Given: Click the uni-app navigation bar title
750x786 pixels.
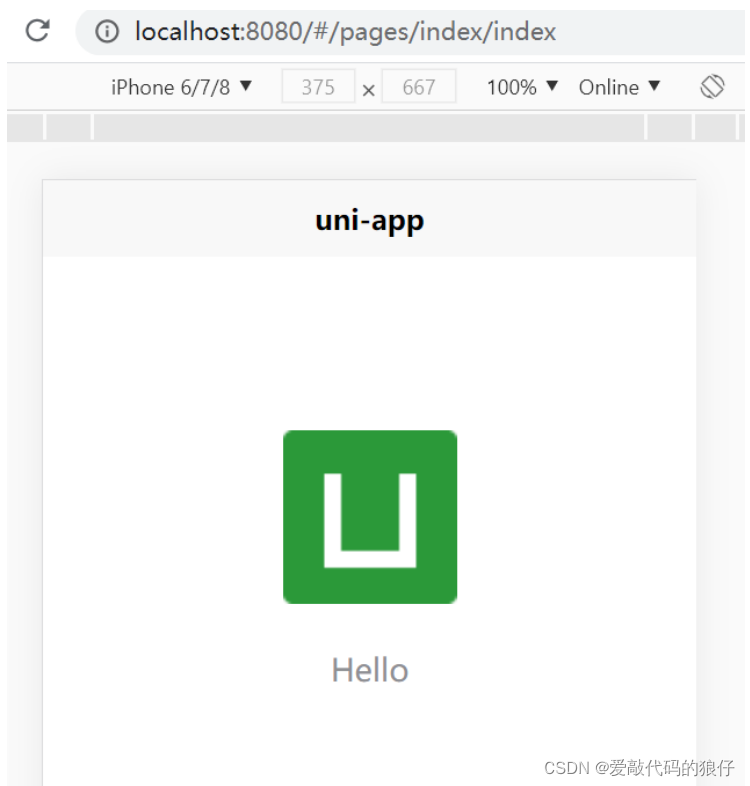Looking at the screenshot, I should click(369, 221).
